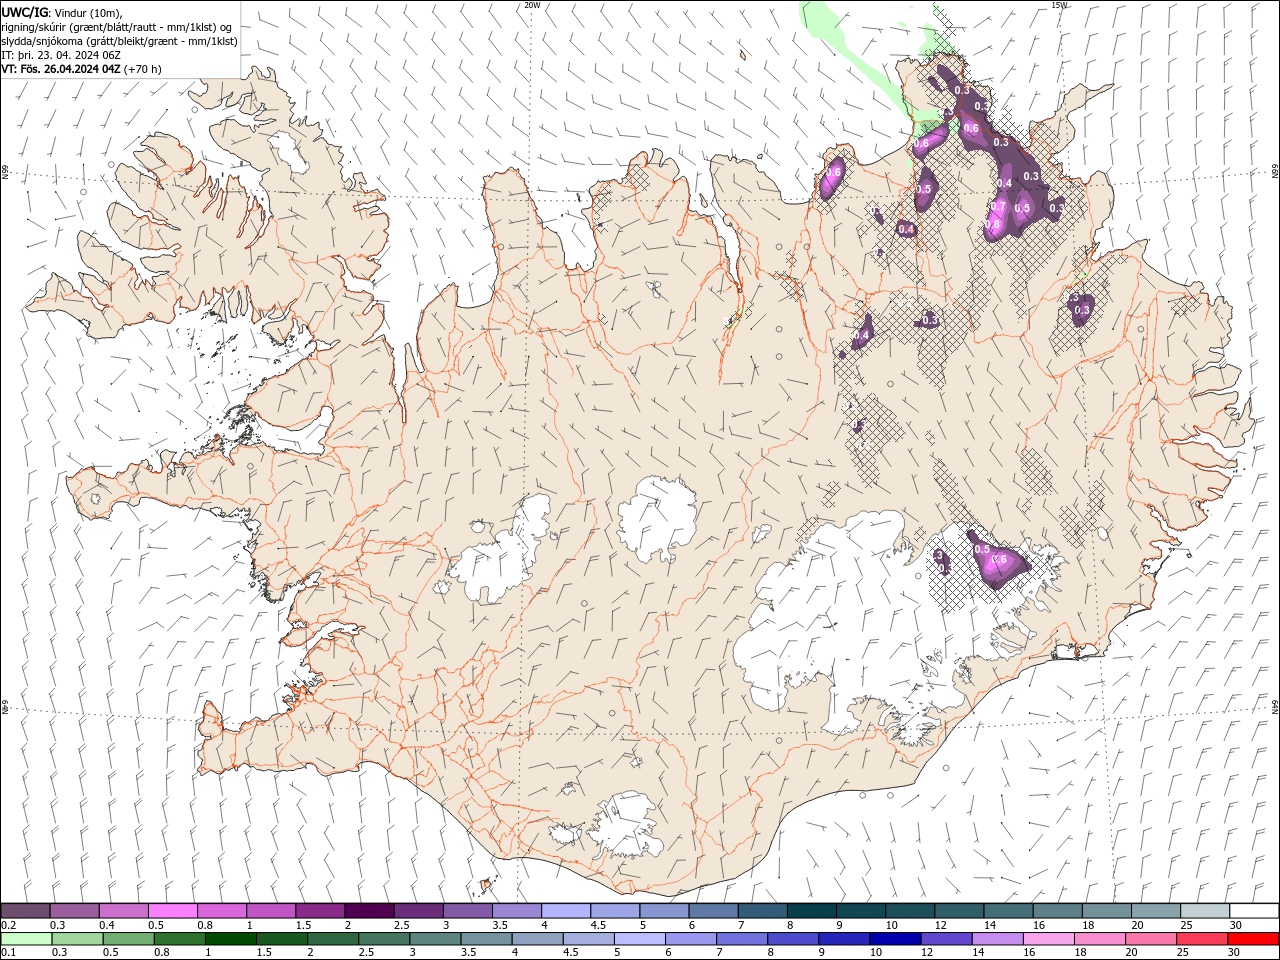Pick the light periwinkle 4 swatch in top legend
Viewport: 1280px width, 960px height.
(565, 910)
